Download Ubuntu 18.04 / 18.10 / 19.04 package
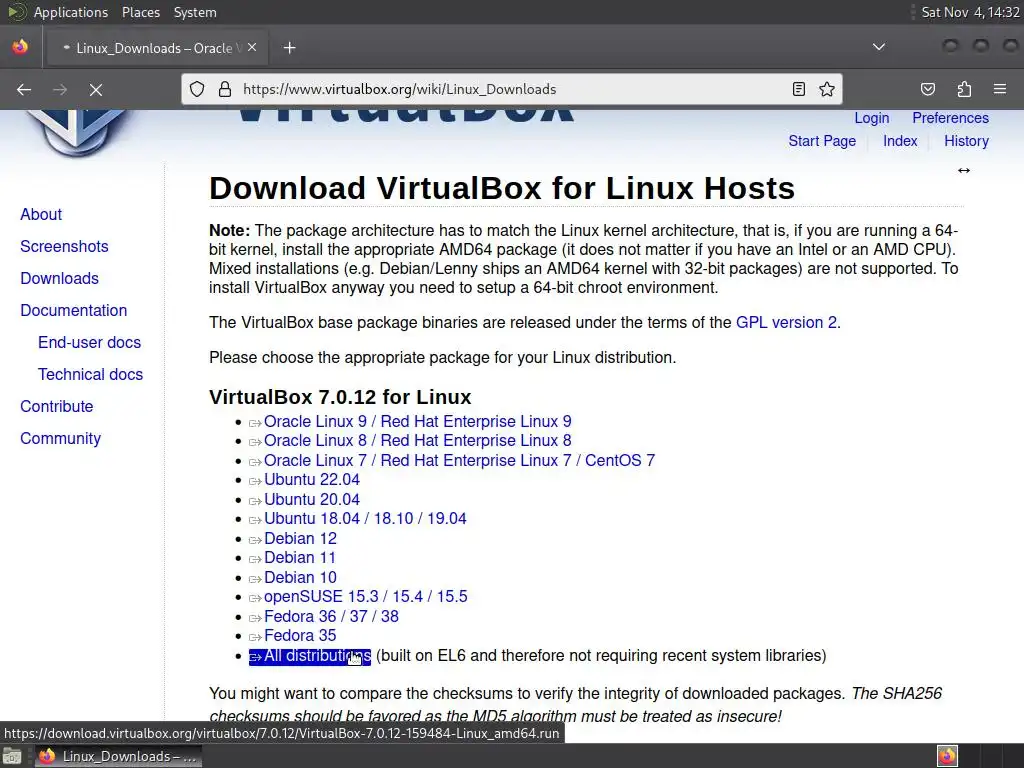 365,519
